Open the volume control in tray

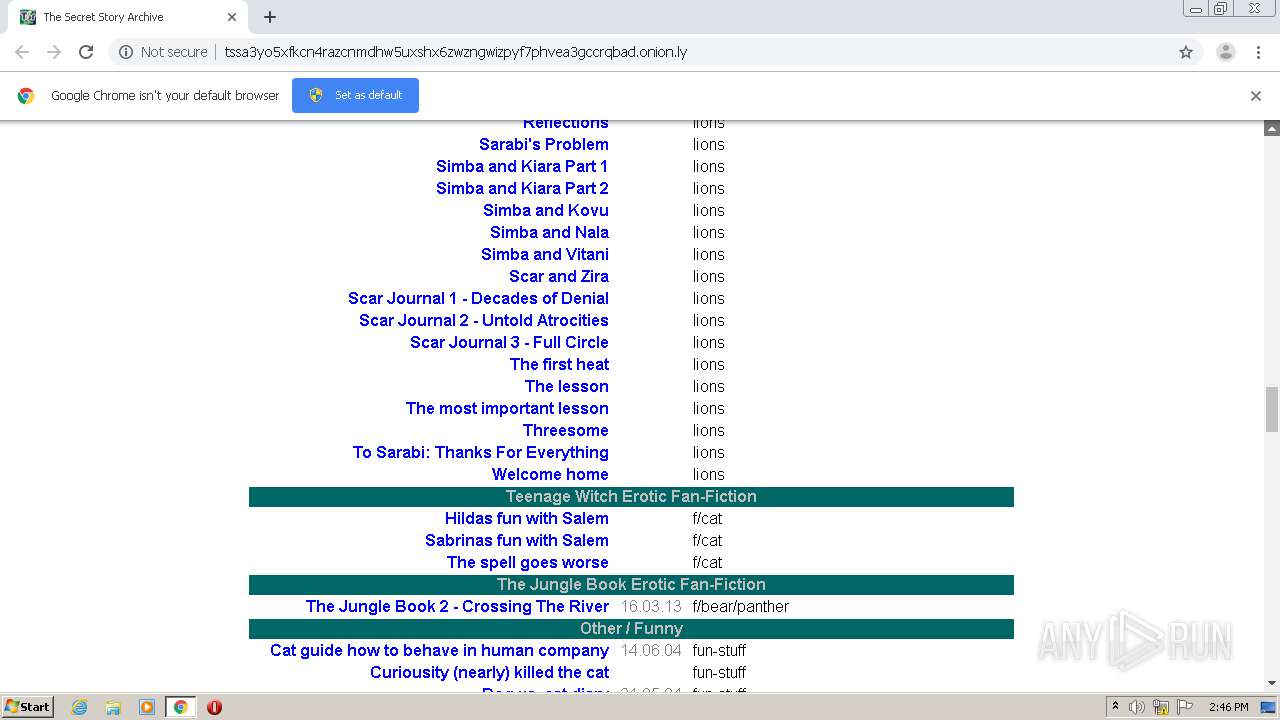tap(1137, 707)
